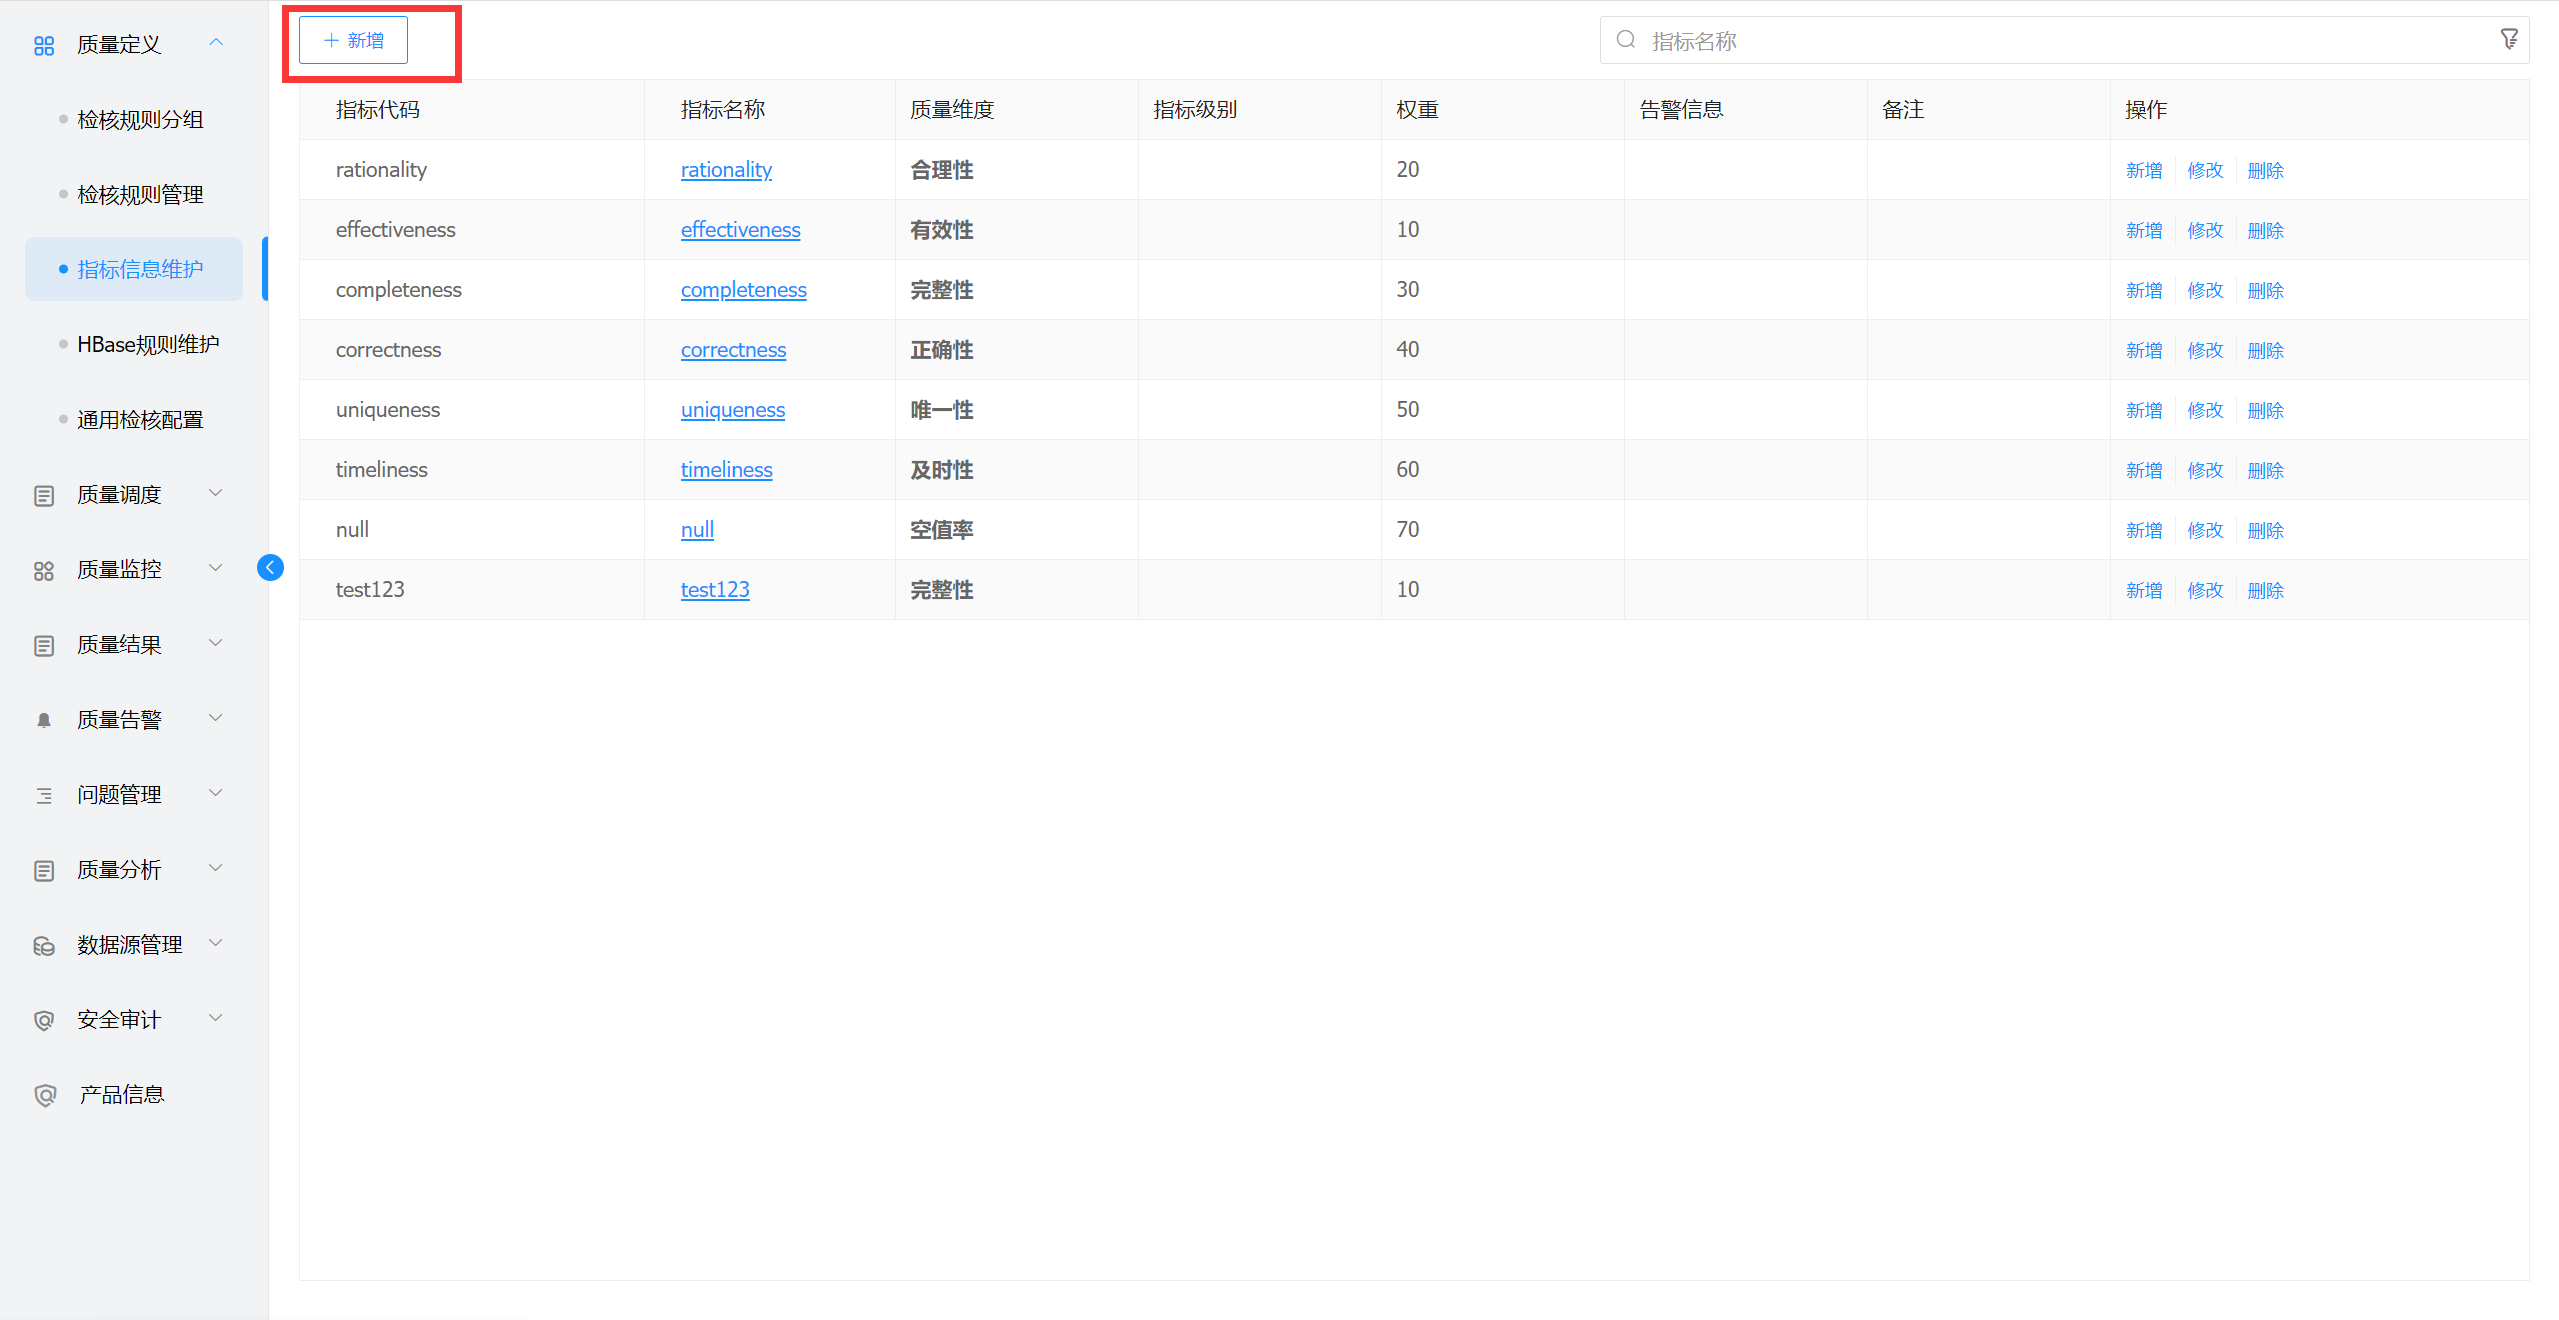Viewport: 2559px width, 1320px height.
Task: Click the 安全审计 shield icon
Action: tap(44, 1020)
